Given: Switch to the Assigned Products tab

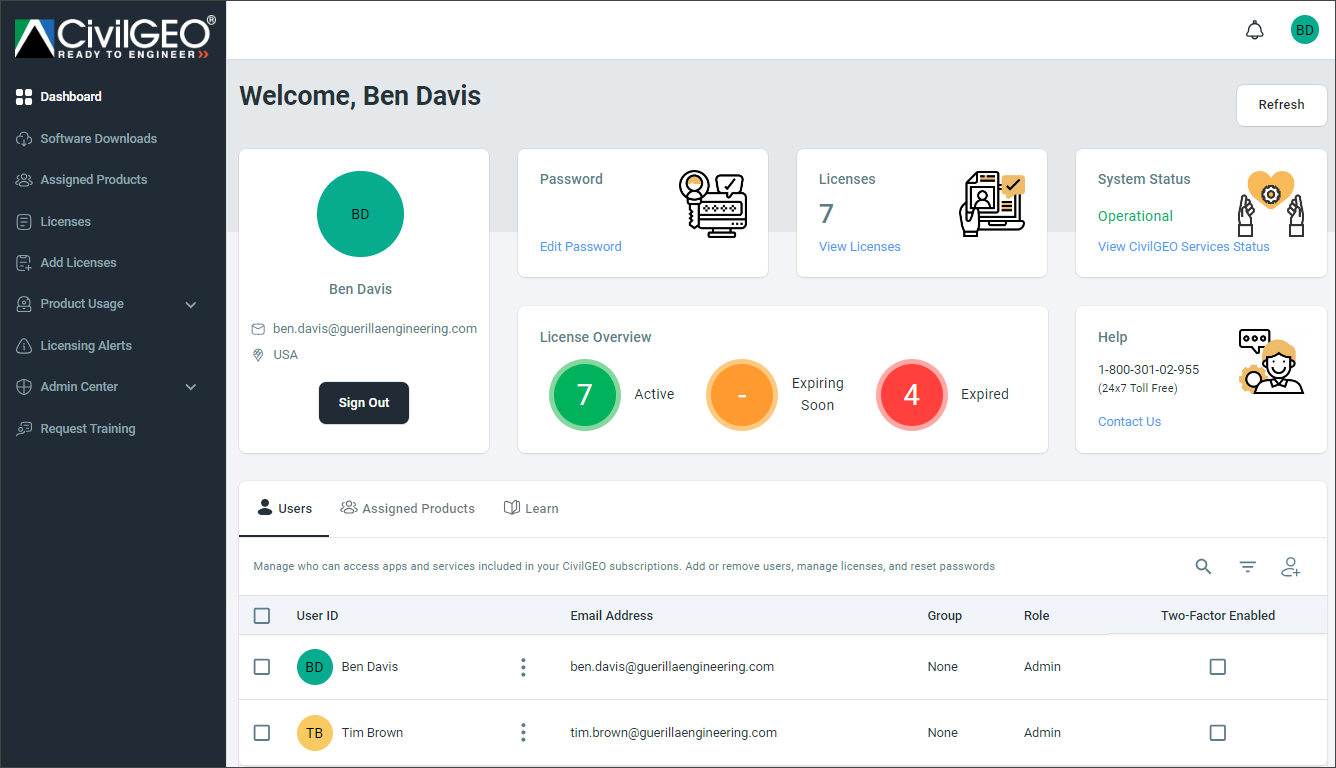Looking at the screenshot, I should (407, 508).
